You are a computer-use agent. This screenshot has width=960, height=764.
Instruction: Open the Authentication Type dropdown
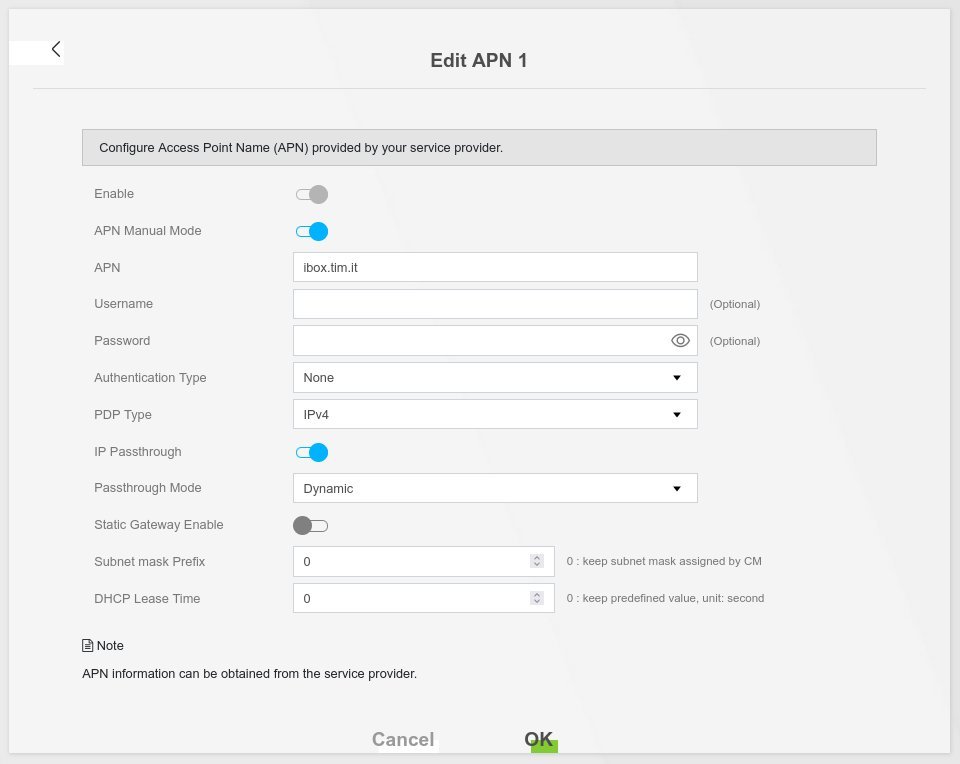494,378
